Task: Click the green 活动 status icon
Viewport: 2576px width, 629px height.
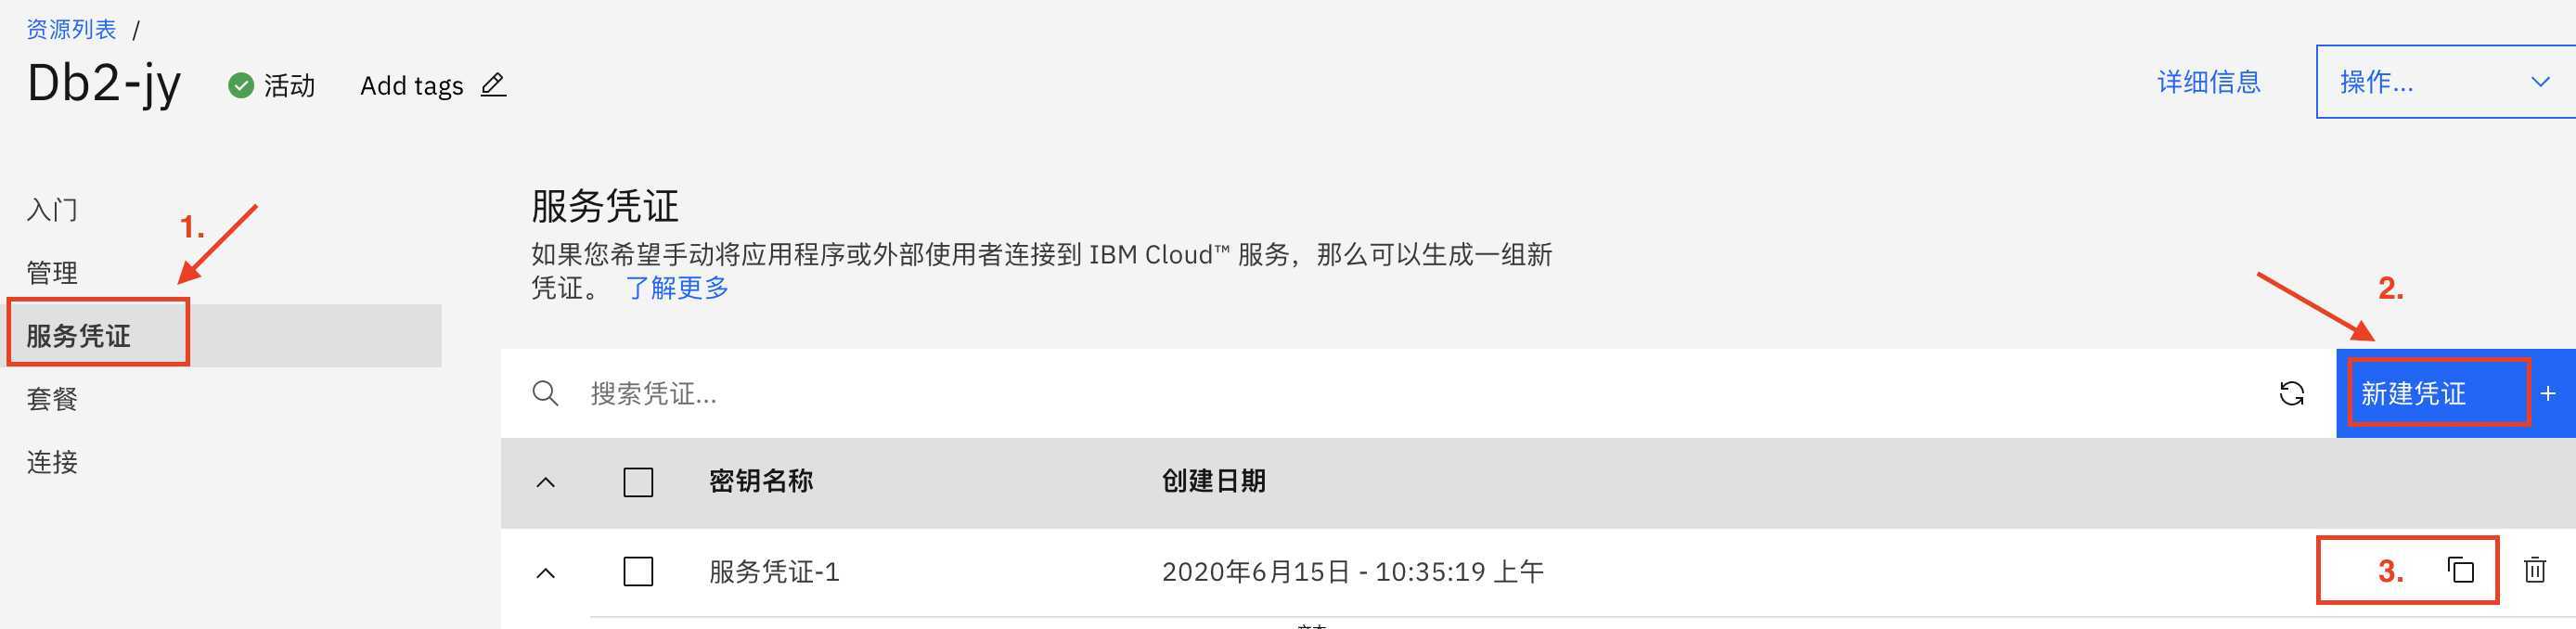Action: [240, 86]
